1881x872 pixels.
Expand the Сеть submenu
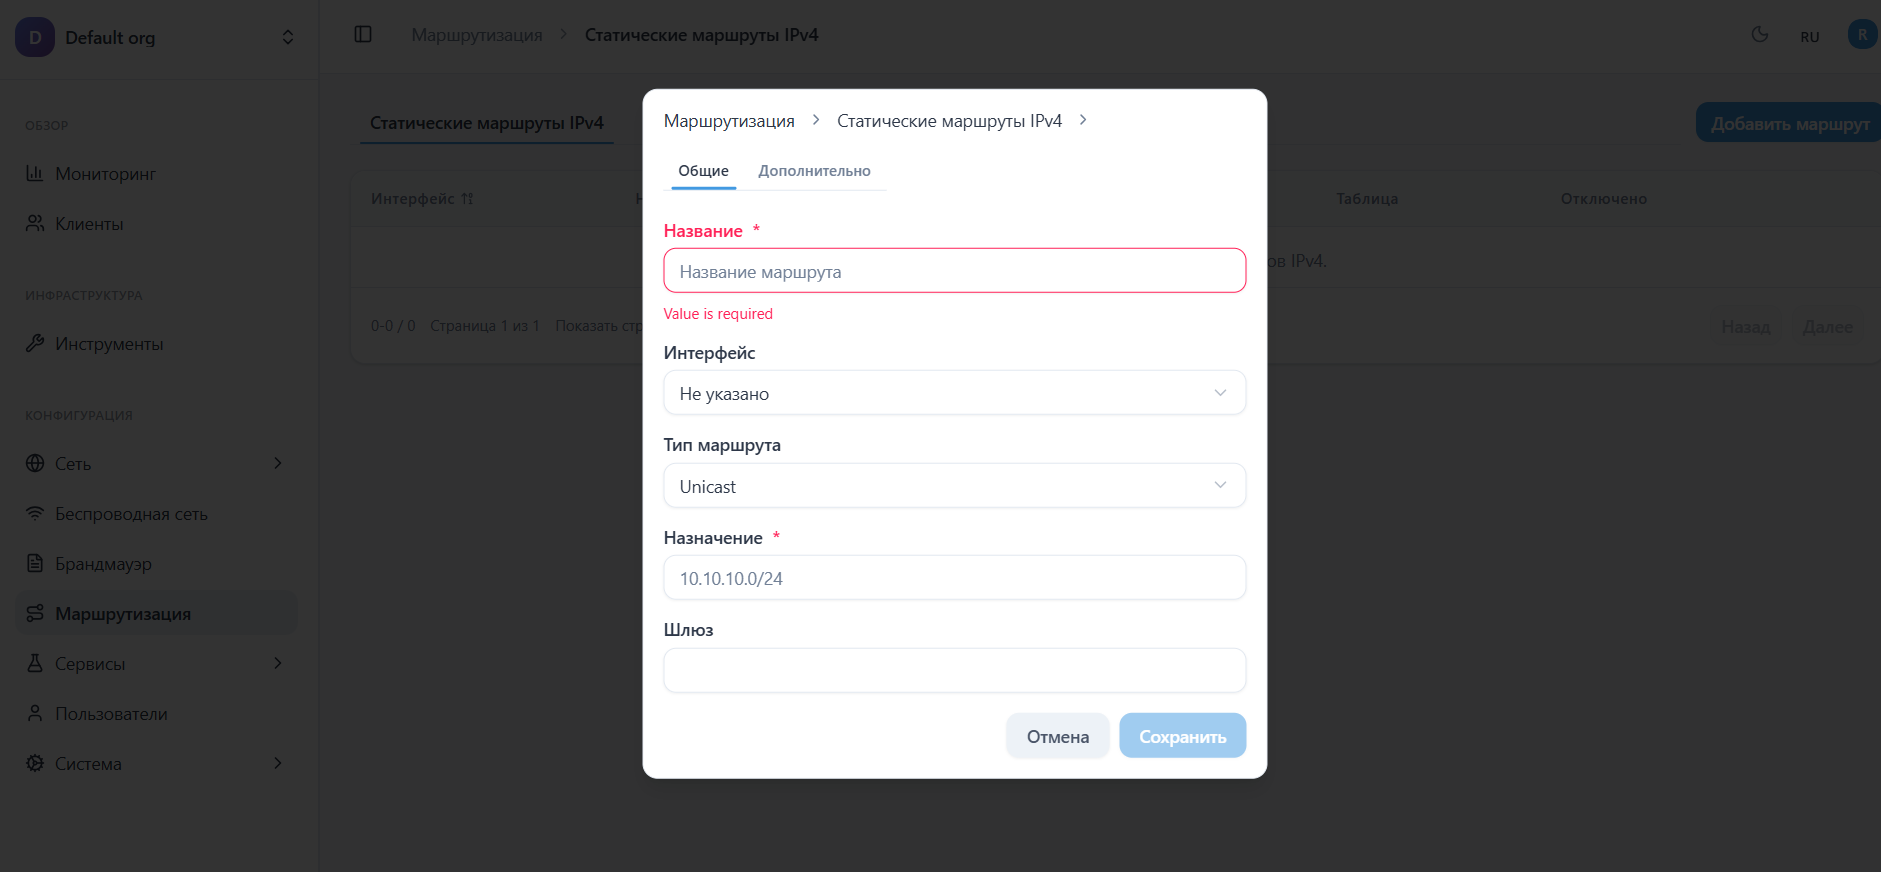[155, 463]
